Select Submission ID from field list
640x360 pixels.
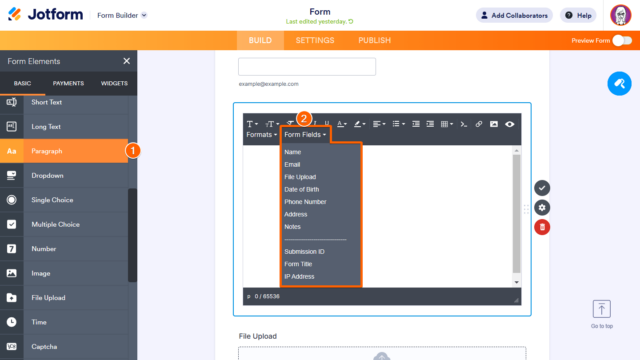click(x=304, y=251)
